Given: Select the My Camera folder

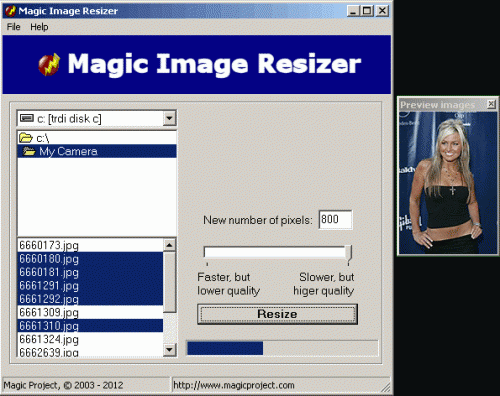Looking at the screenshot, I should (x=97, y=151).
